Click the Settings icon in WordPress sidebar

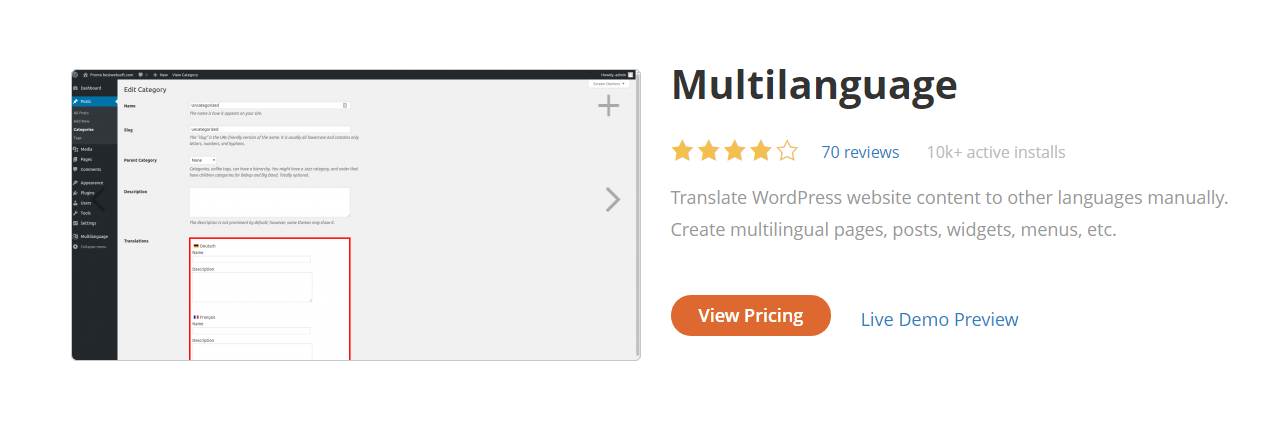[76, 223]
